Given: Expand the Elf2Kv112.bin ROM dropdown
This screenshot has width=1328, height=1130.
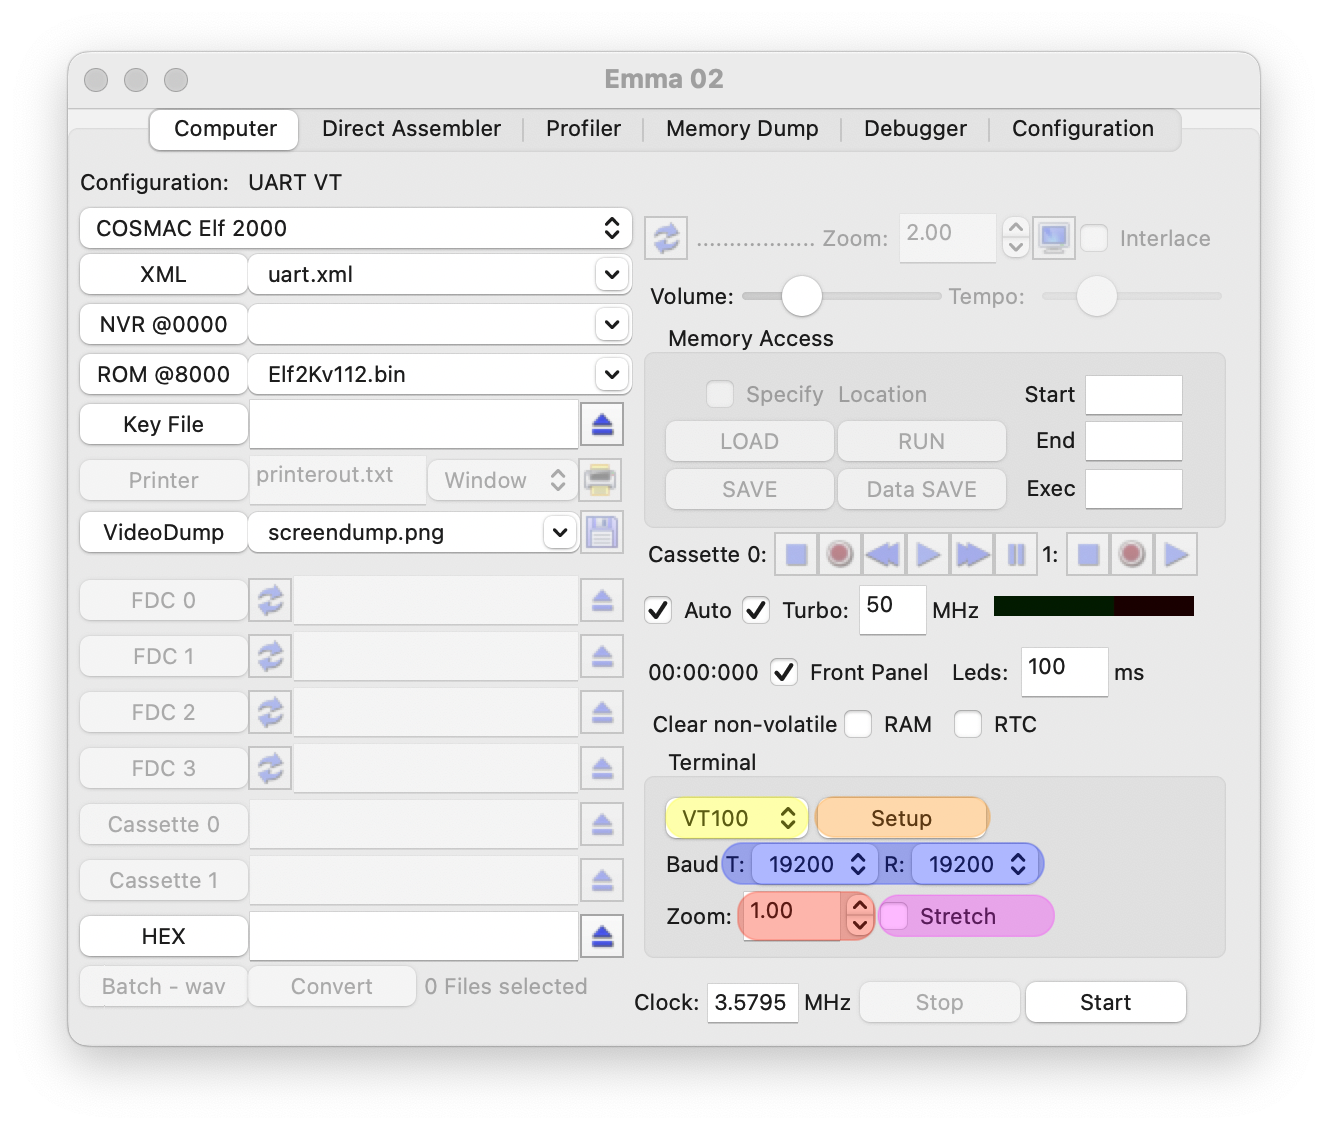Looking at the screenshot, I should (x=612, y=374).
